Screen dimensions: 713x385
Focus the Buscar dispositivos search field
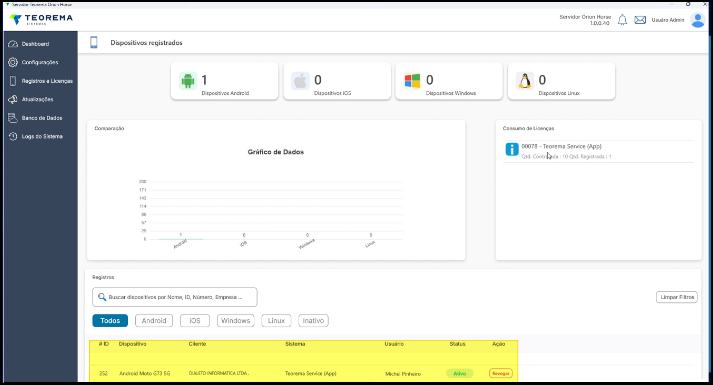(x=175, y=297)
